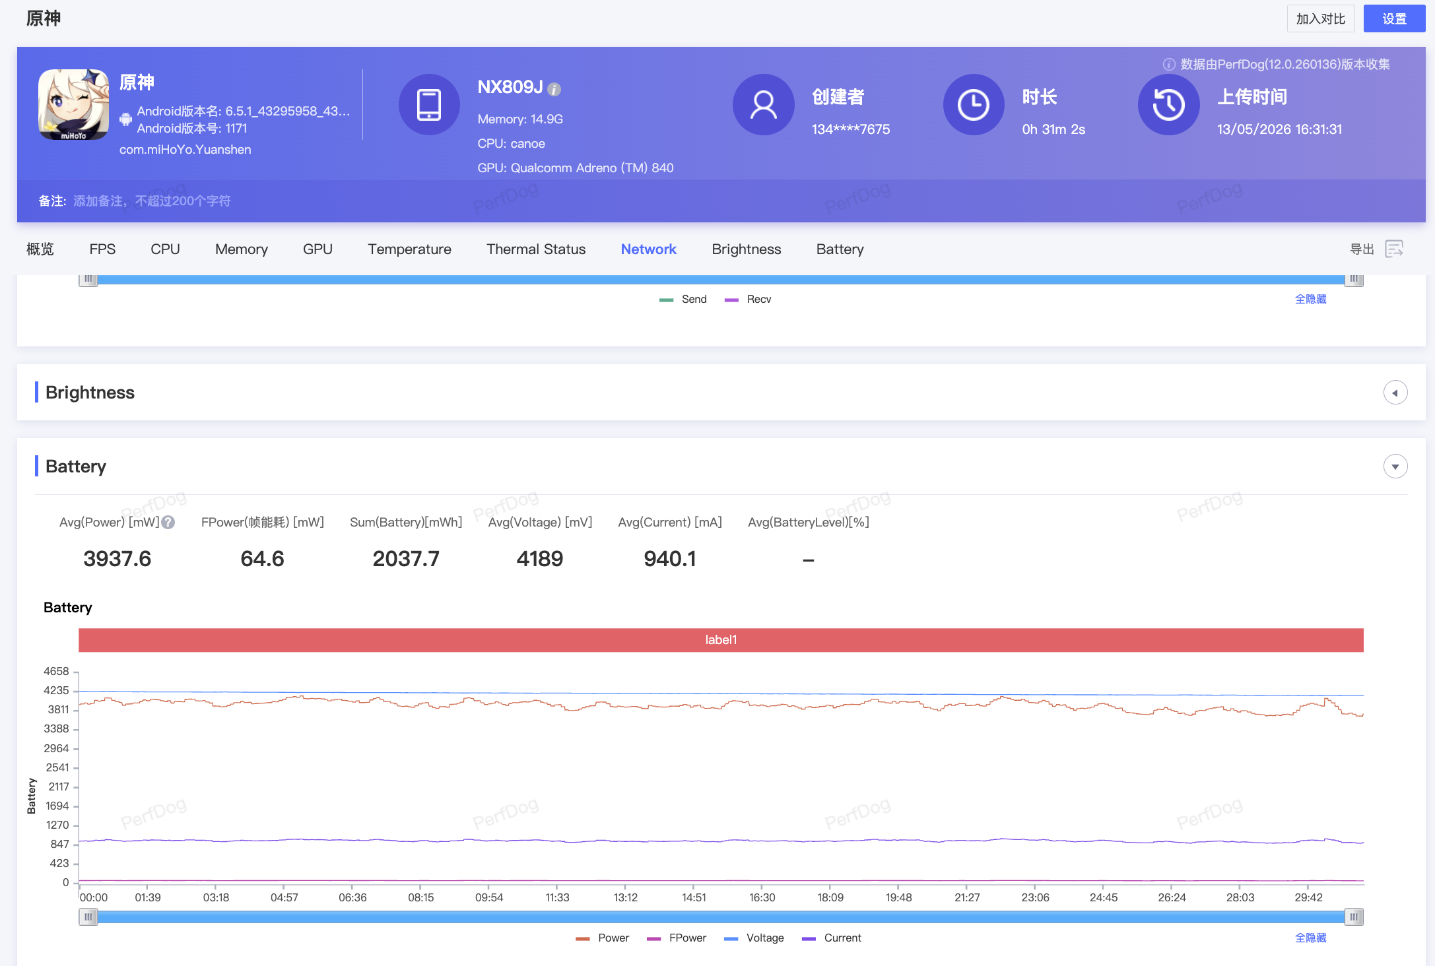The image size is (1435, 966).
Task: Switch to the Temperature tab
Action: click(409, 249)
